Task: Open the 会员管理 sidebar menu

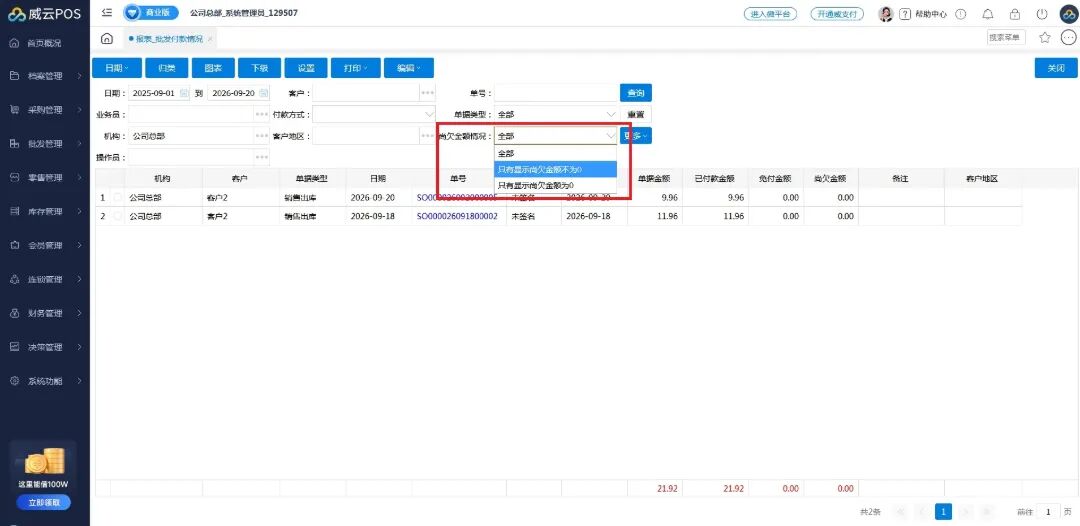Action: (45, 245)
